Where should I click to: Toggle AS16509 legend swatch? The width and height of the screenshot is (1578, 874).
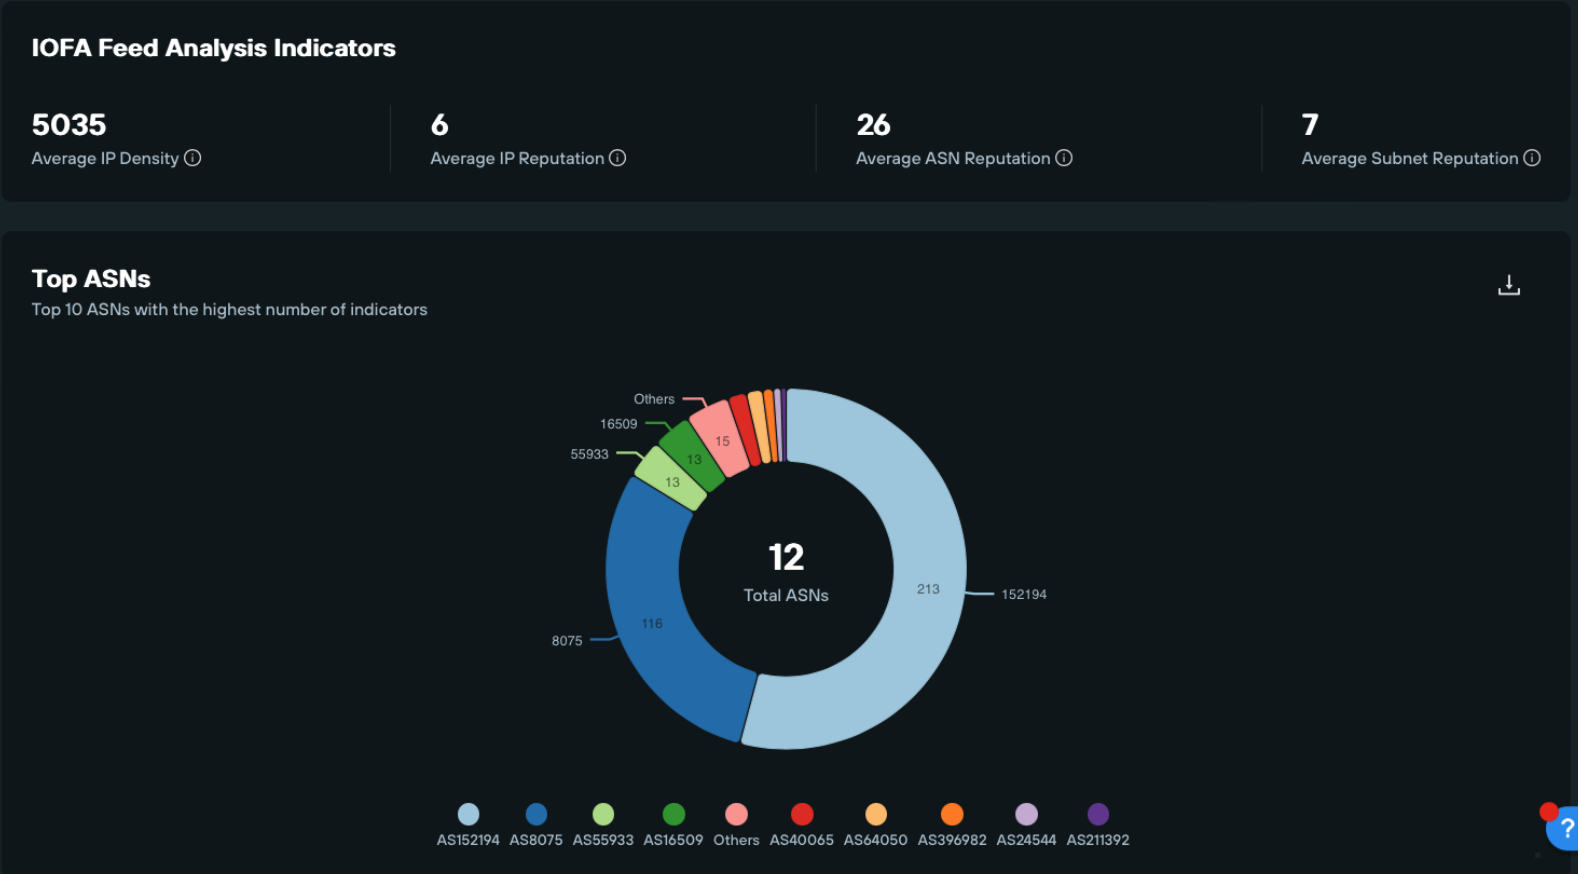[674, 814]
